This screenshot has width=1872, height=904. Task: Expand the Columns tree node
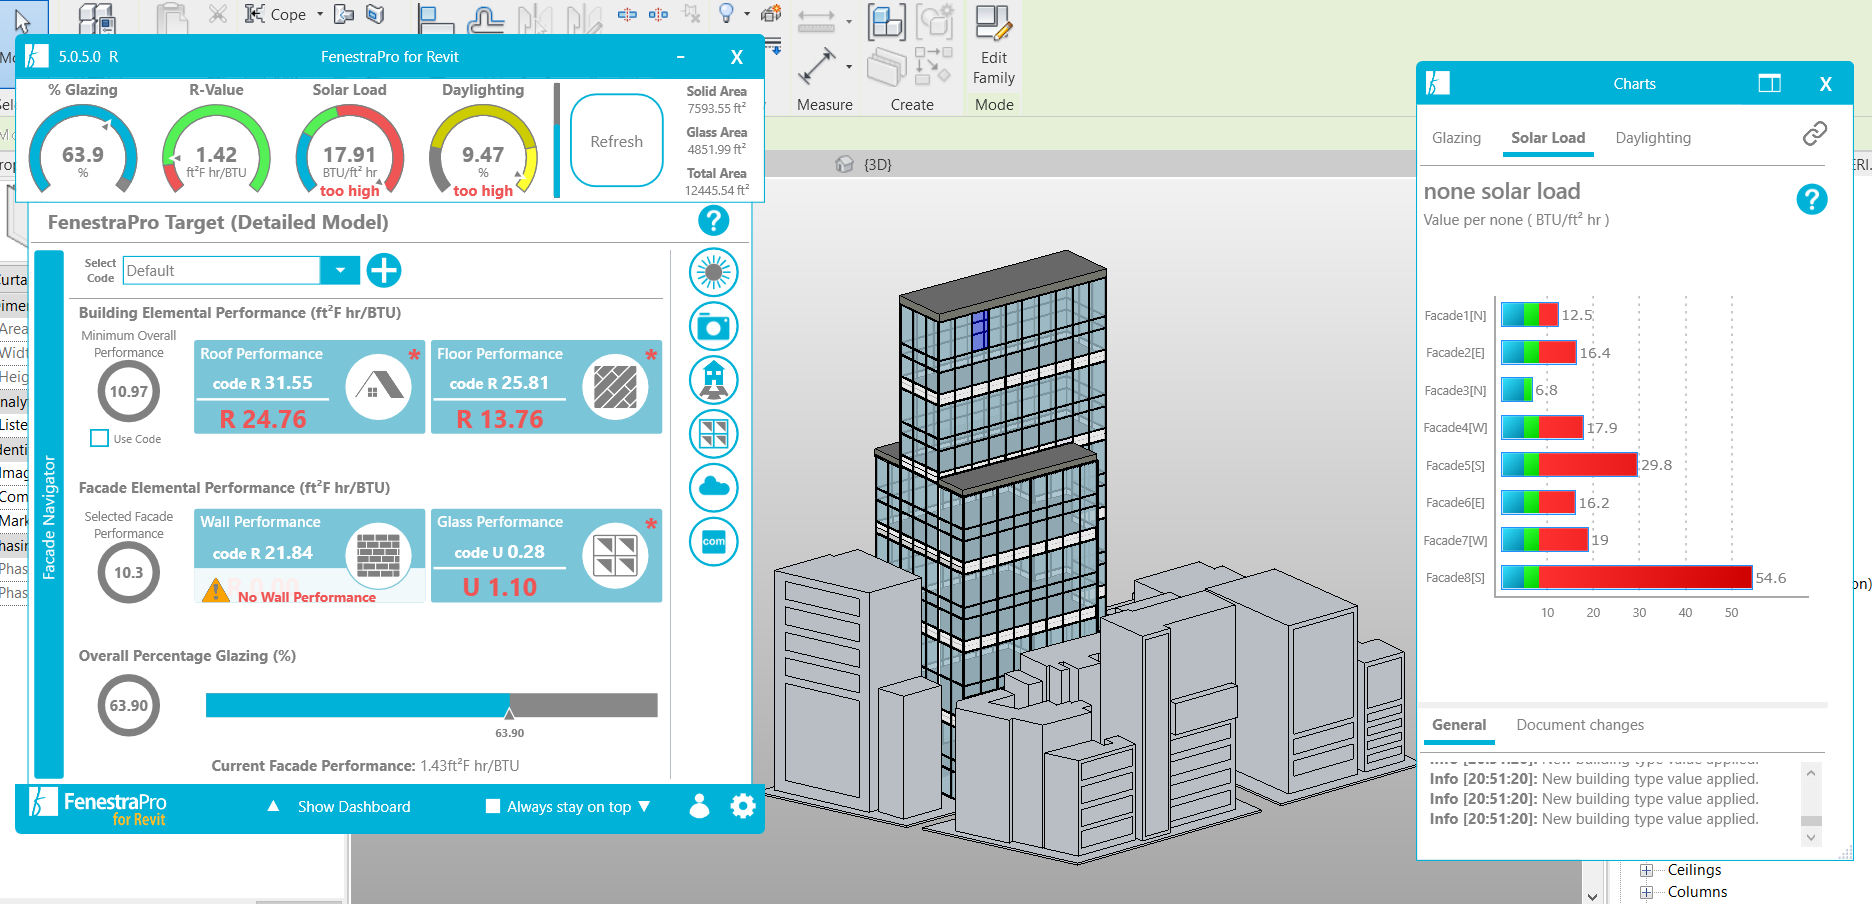point(1645,892)
